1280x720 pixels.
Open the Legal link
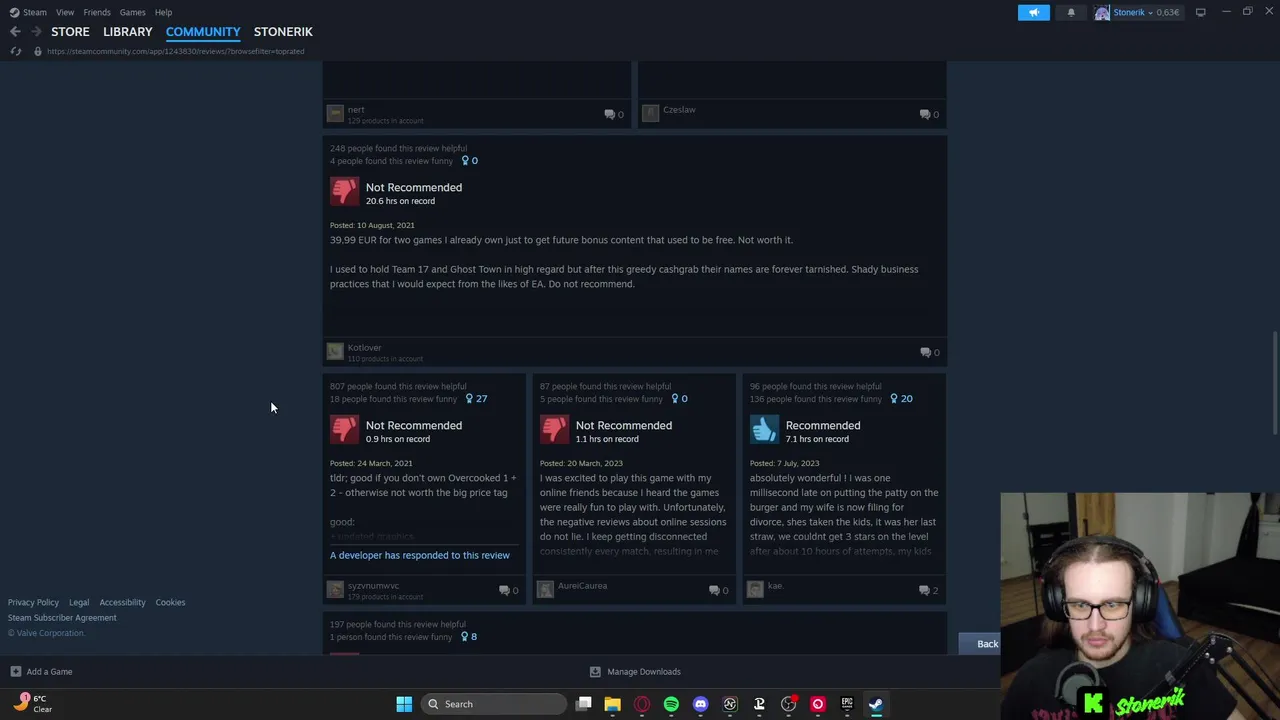pos(79,602)
